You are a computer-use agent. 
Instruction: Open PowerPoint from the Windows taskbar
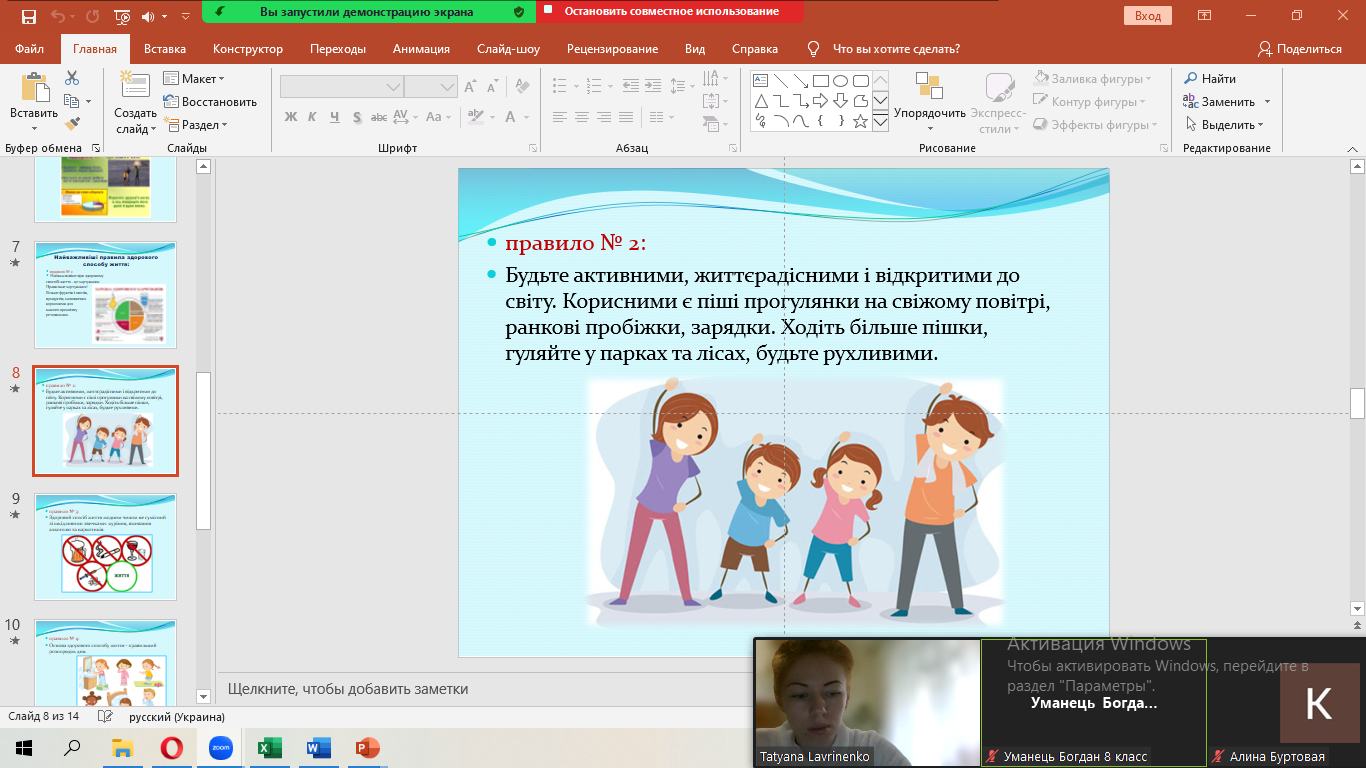coord(368,747)
